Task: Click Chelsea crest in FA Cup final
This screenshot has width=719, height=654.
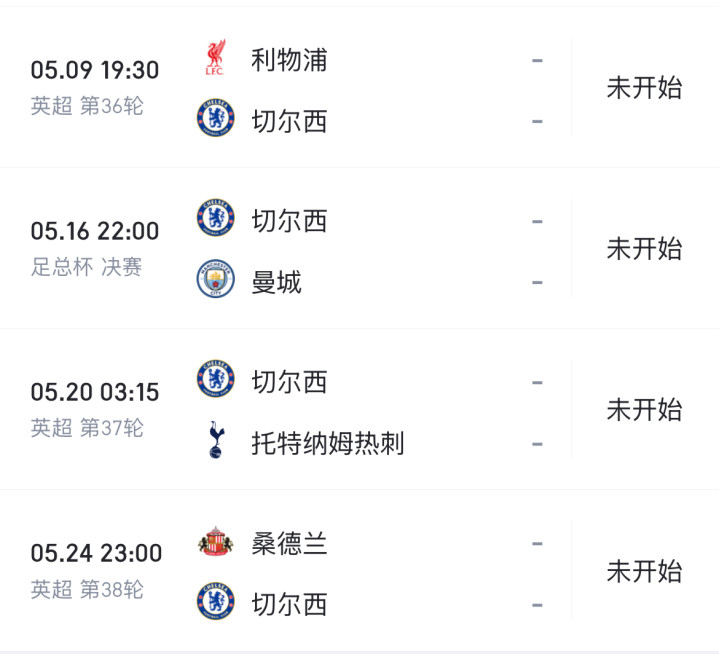Action: (x=215, y=217)
